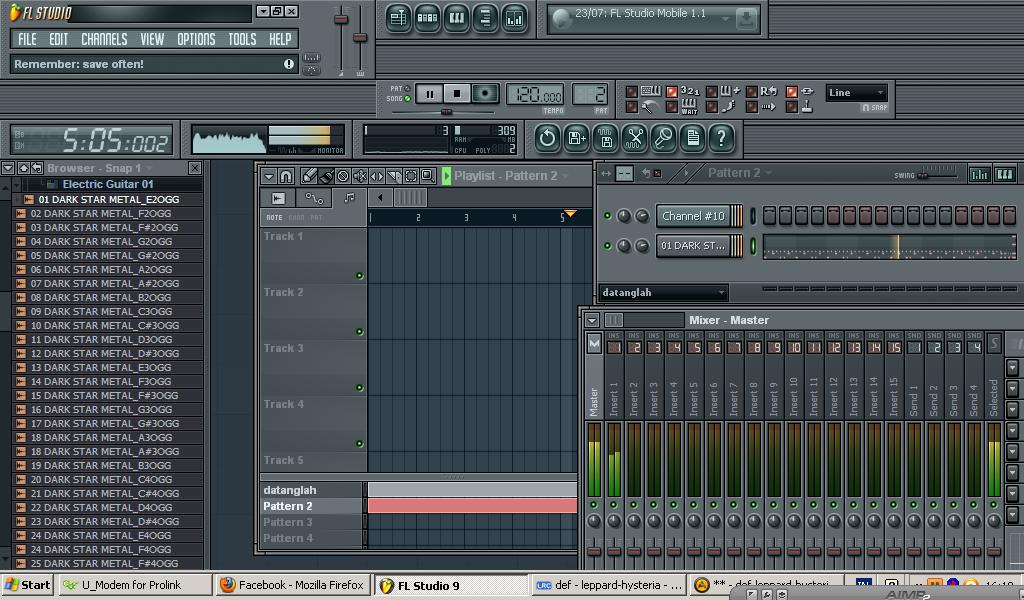Select the Zoom tool in the Playlist toolbar

428,175
